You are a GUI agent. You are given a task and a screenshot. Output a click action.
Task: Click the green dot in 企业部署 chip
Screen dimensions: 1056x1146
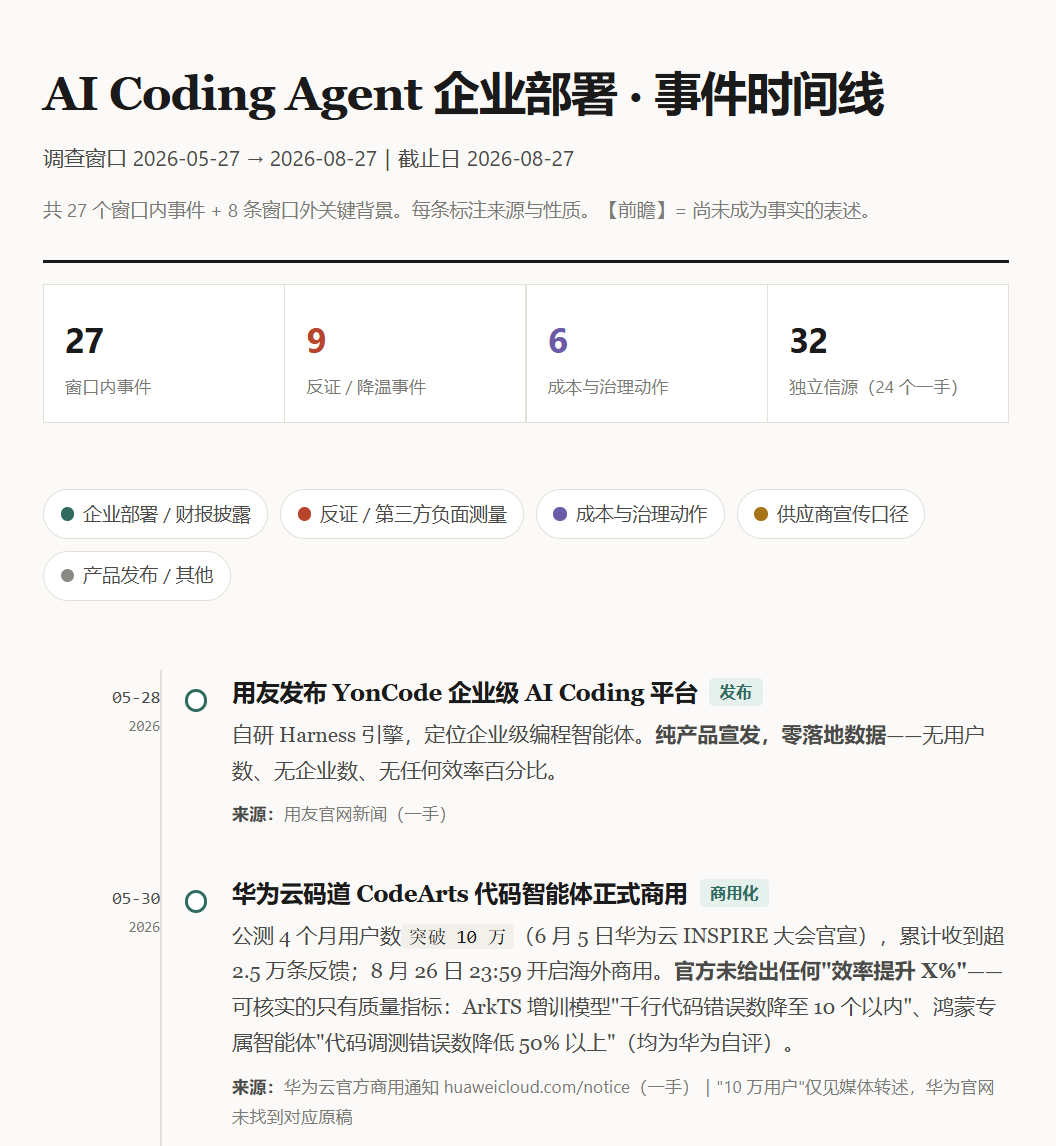click(68, 514)
